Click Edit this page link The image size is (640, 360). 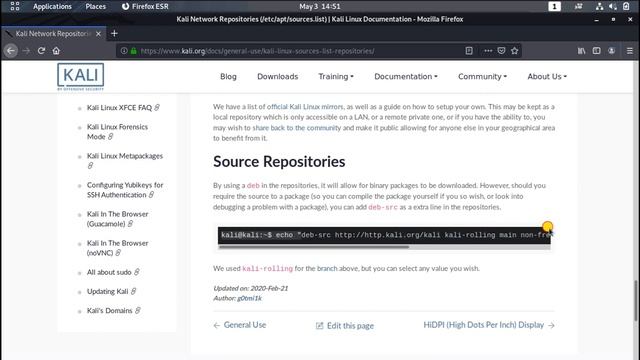click(345, 325)
